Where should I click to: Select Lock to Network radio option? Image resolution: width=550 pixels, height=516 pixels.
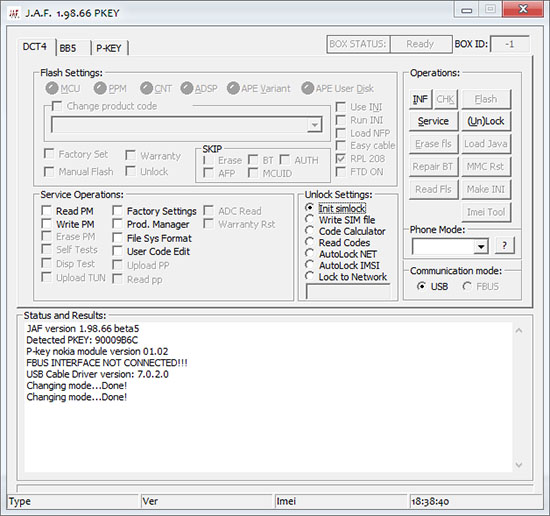coord(309,276)
